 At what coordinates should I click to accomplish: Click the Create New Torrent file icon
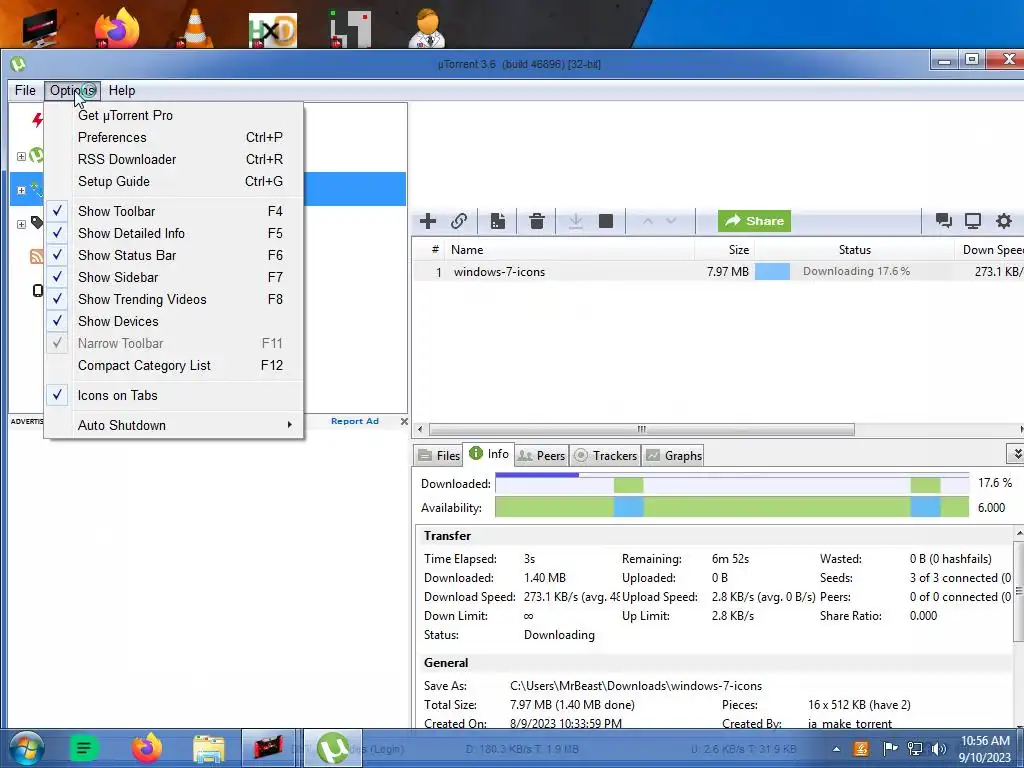[x=498, y=221]
